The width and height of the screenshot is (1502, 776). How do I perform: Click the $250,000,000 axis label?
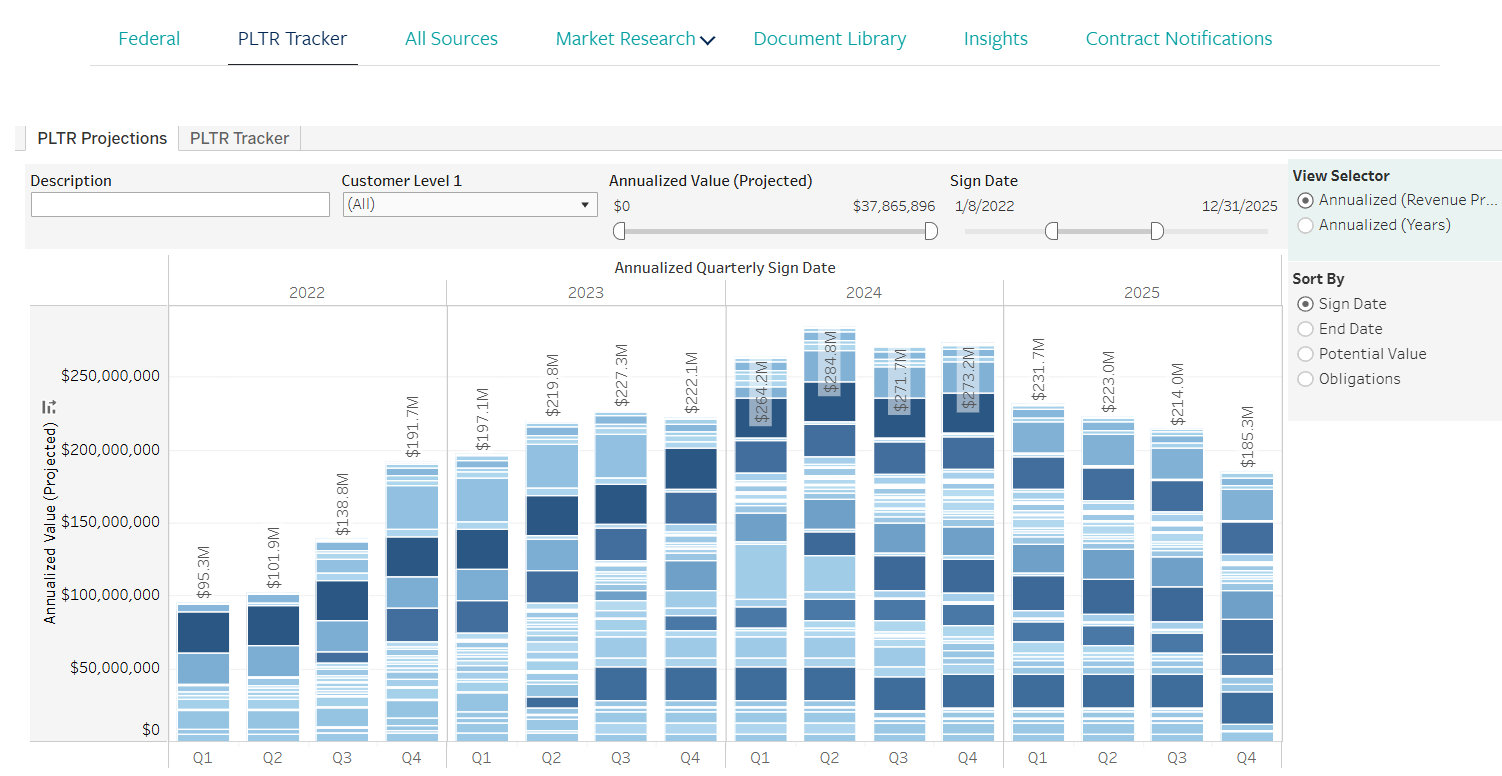pyautogui.click(x=110, y=377)
